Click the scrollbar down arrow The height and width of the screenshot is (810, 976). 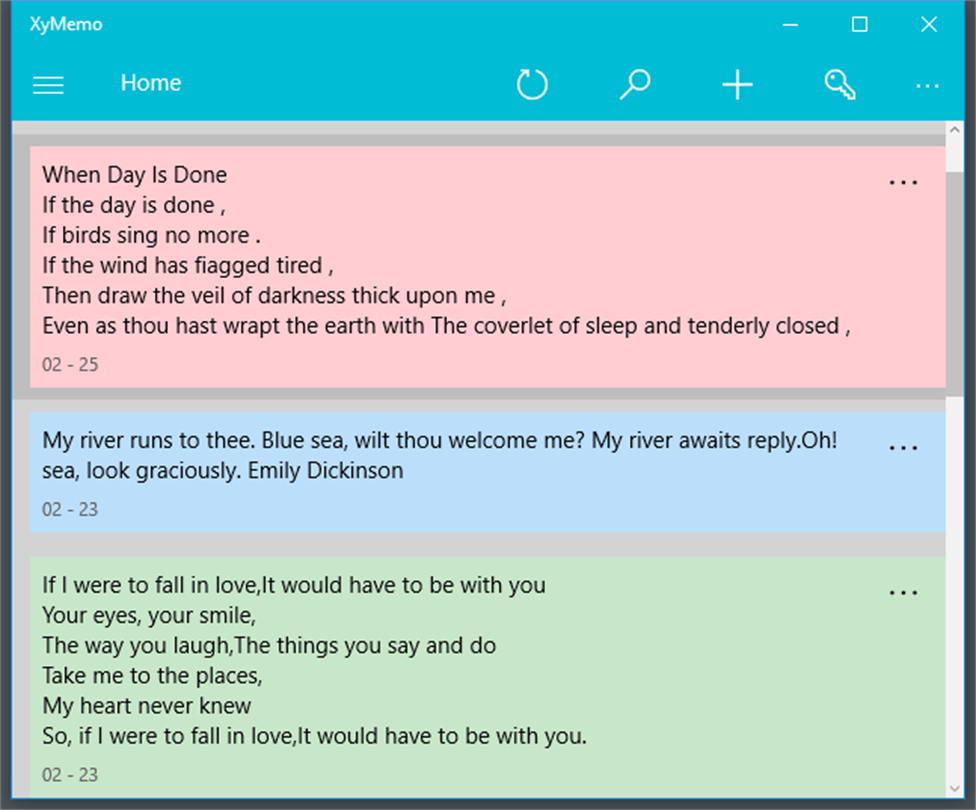(x=954, y=789)
